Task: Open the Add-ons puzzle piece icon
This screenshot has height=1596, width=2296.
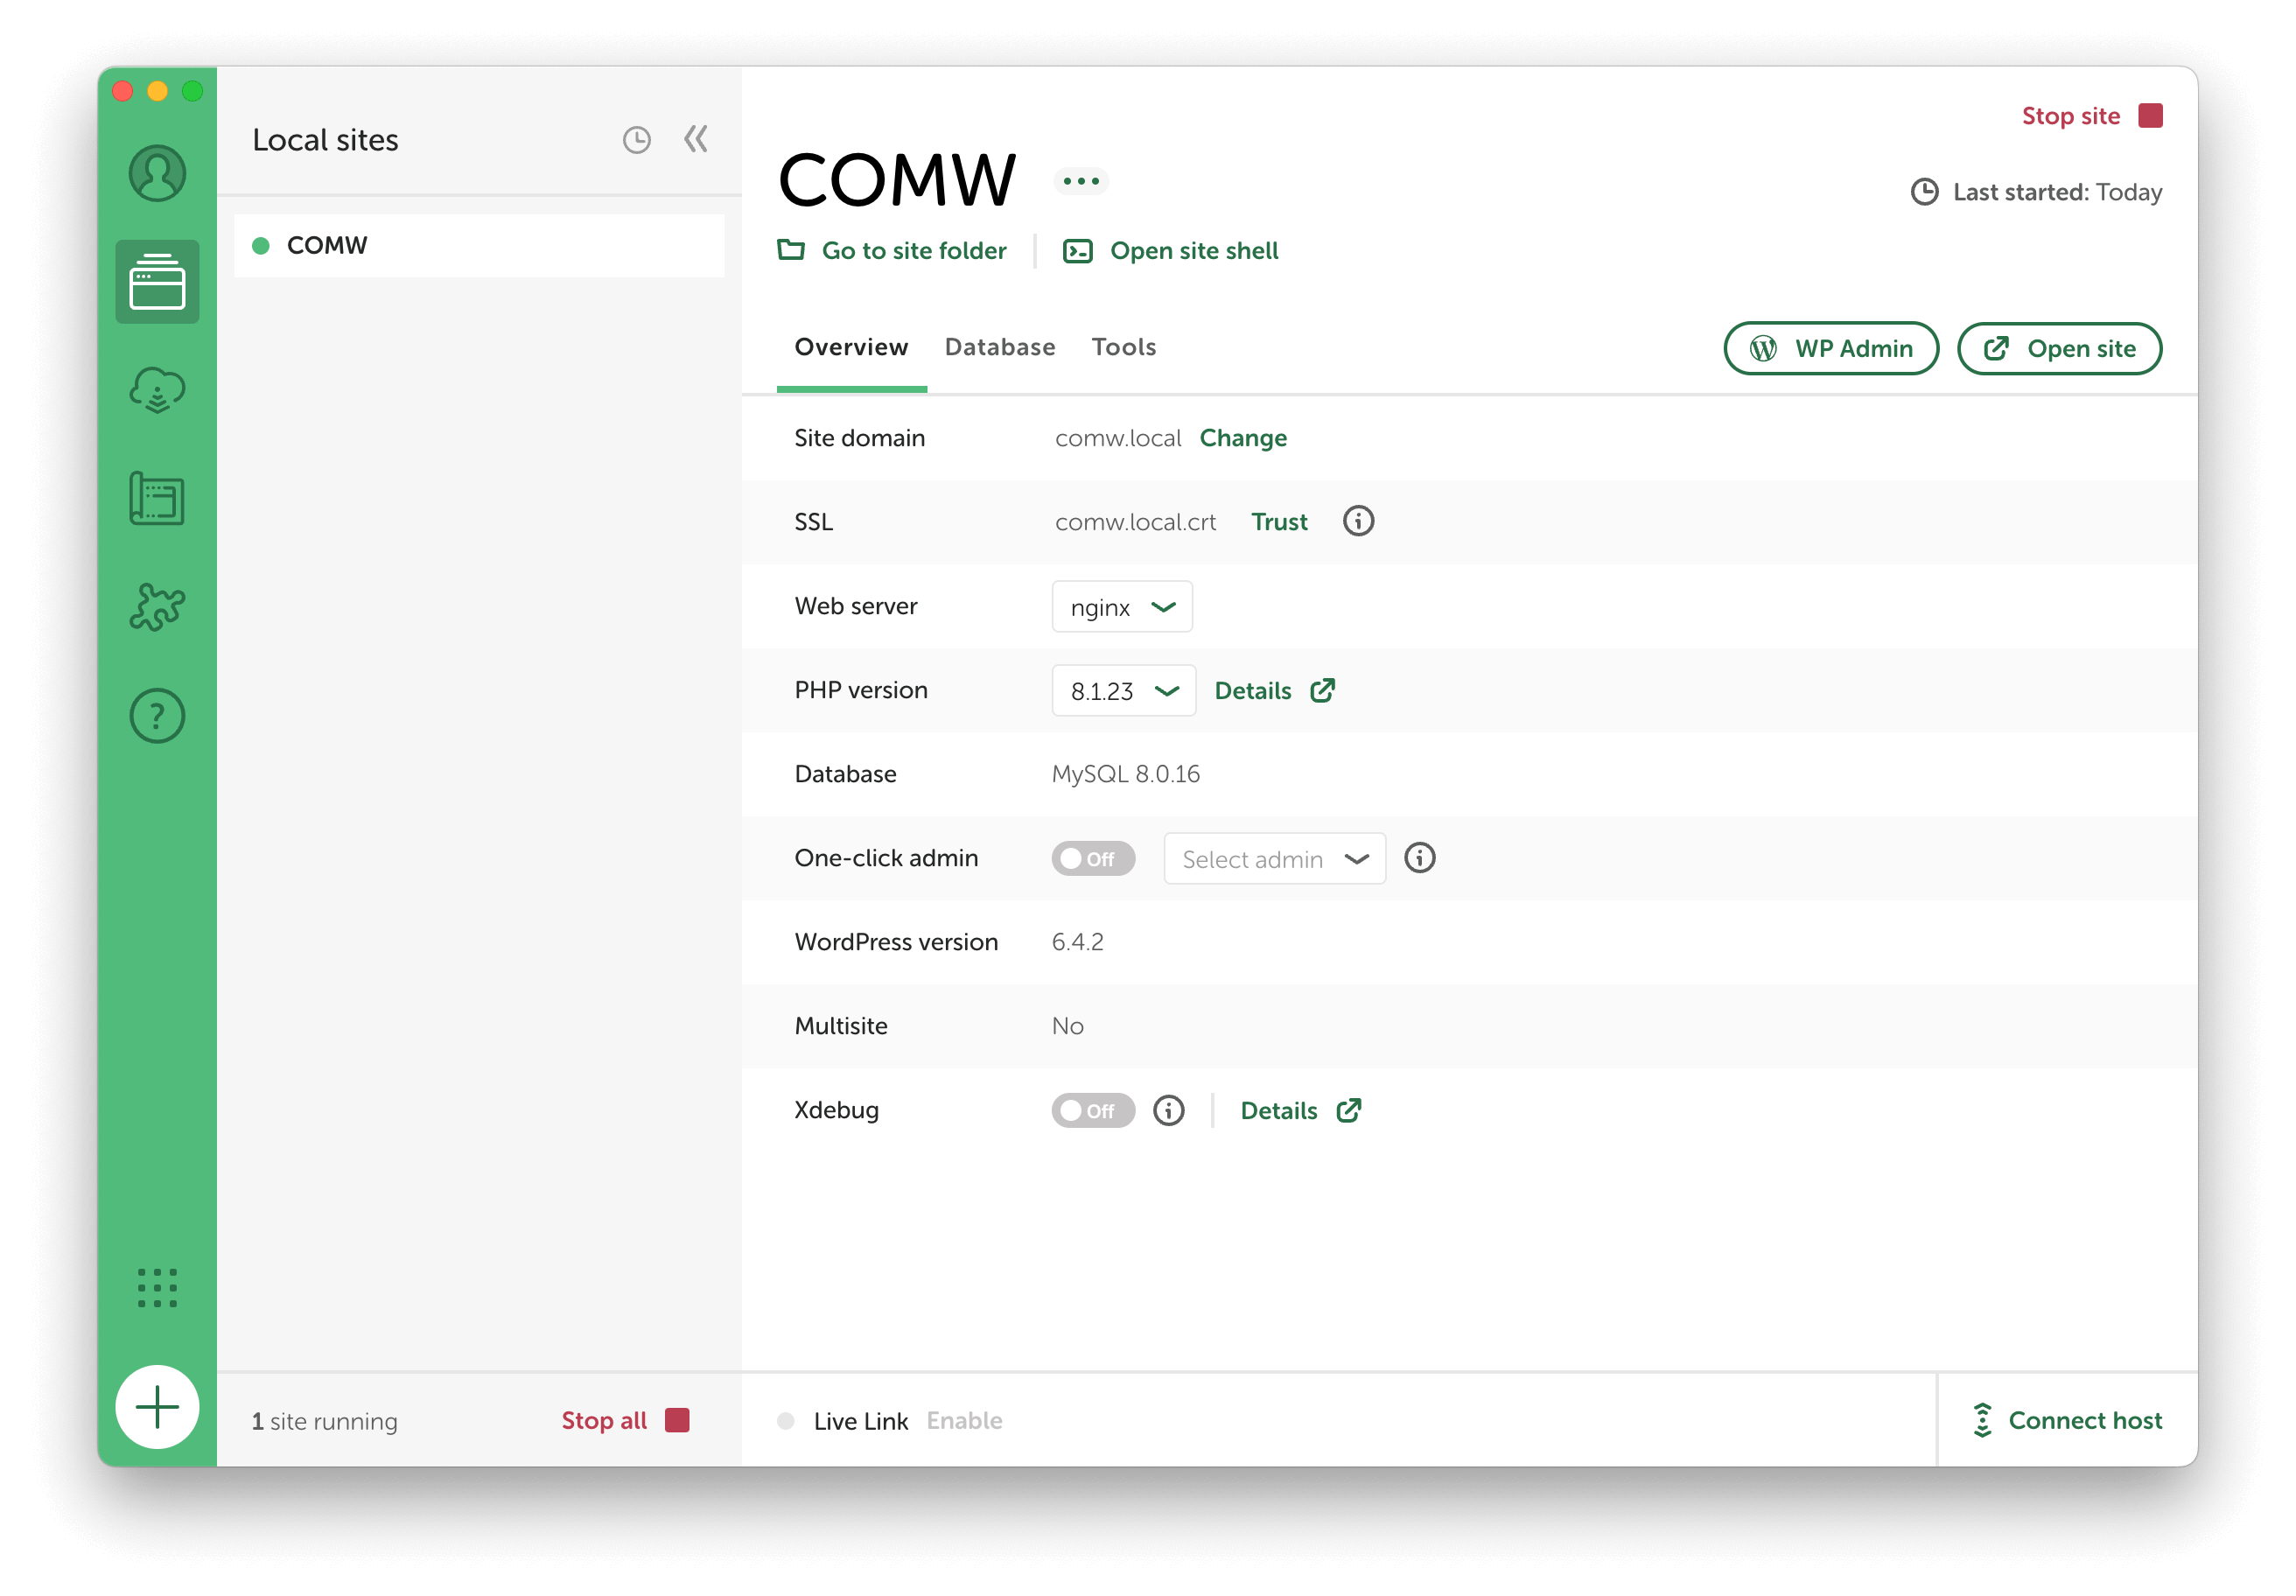Action: (x=157, y=607)
